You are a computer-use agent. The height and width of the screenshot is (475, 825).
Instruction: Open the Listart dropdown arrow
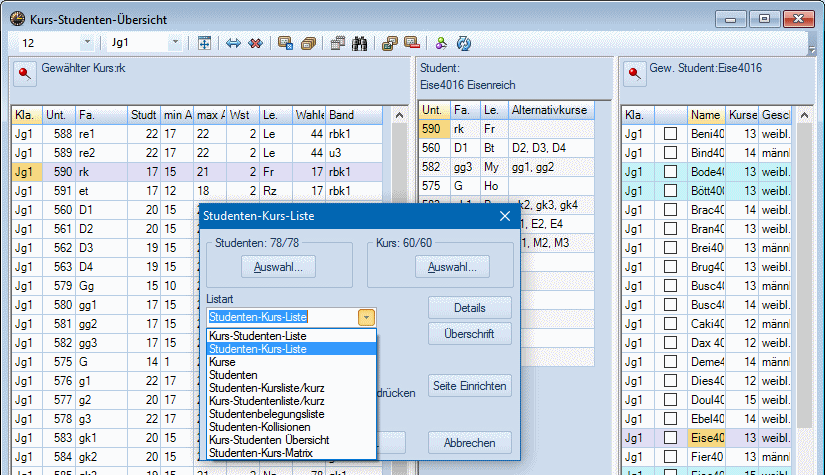click(367, 317)
